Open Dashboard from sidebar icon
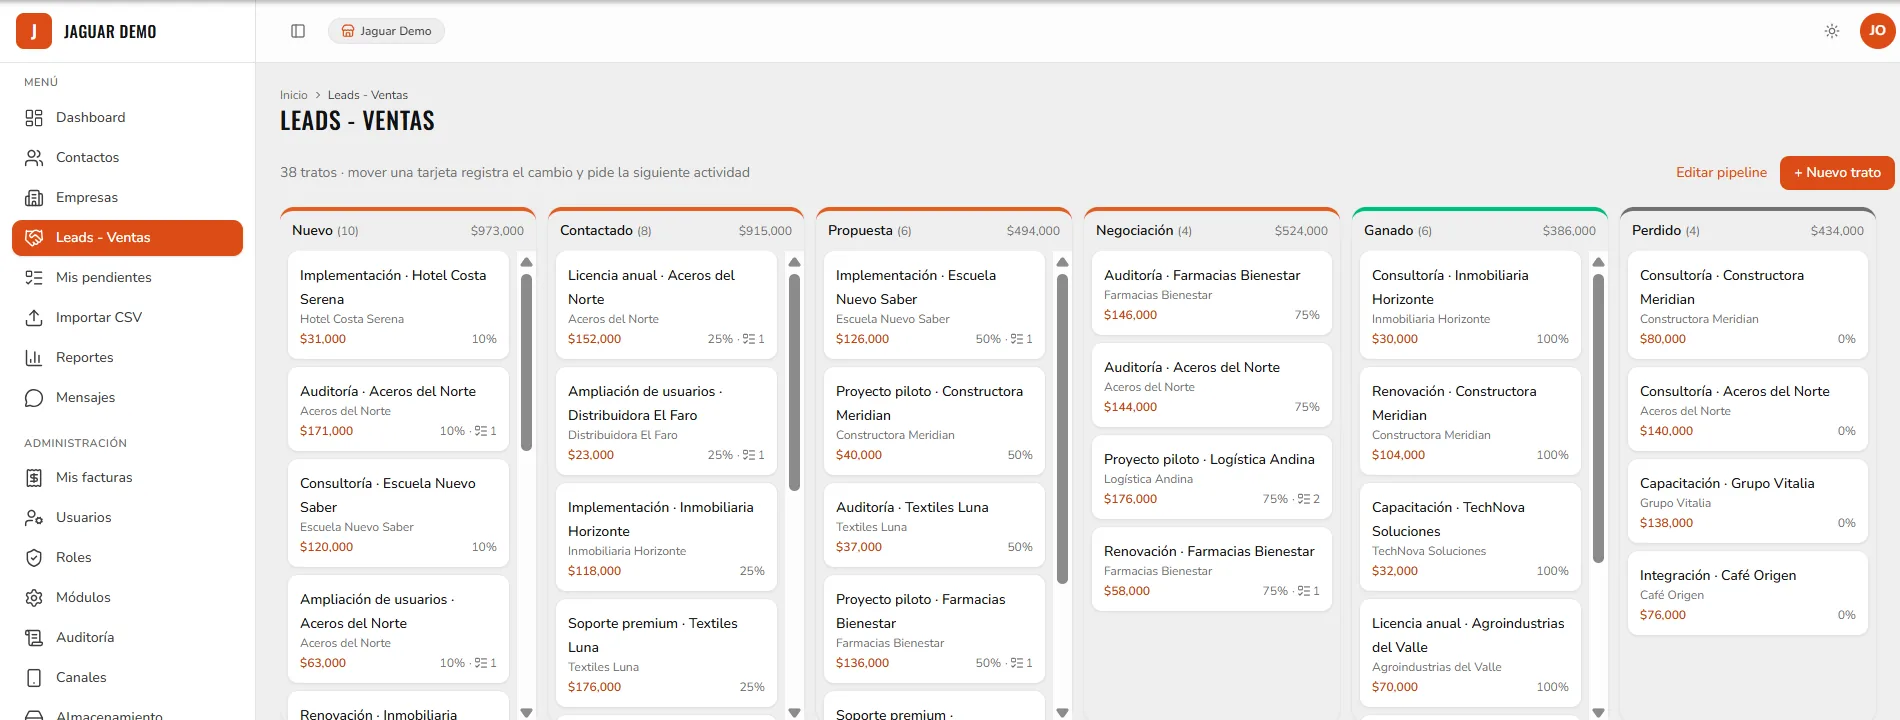 (x=34, y=118)
